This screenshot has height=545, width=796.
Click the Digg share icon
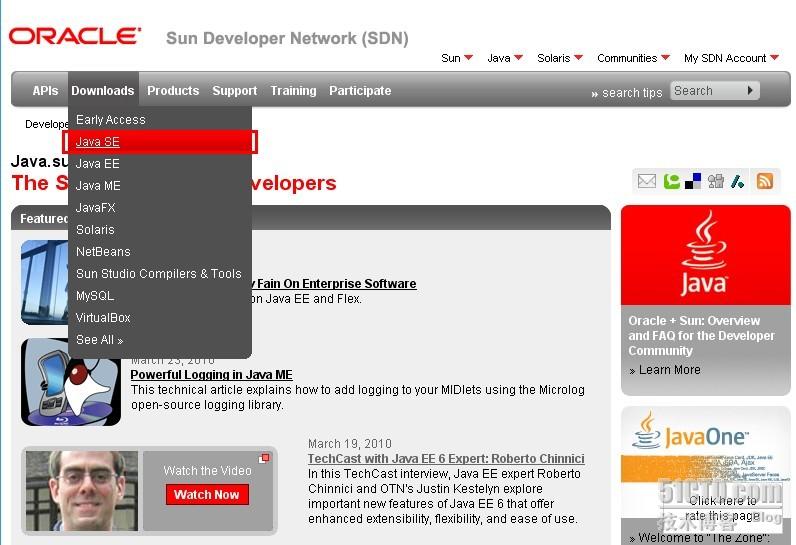[x=716, y=181]
